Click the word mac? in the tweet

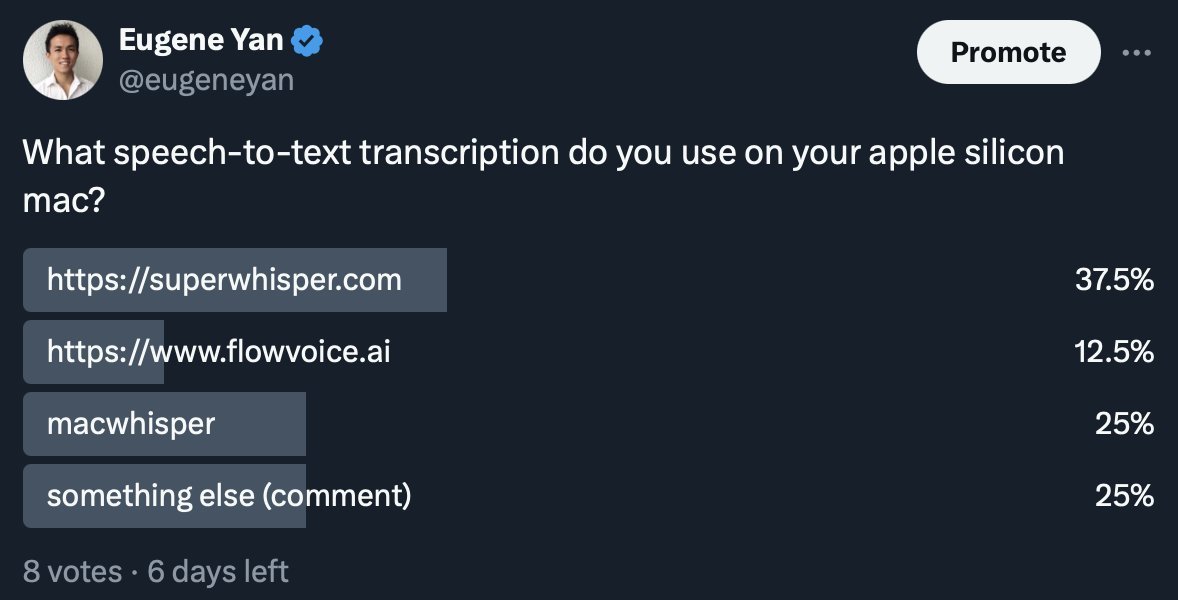pos(63,202)
